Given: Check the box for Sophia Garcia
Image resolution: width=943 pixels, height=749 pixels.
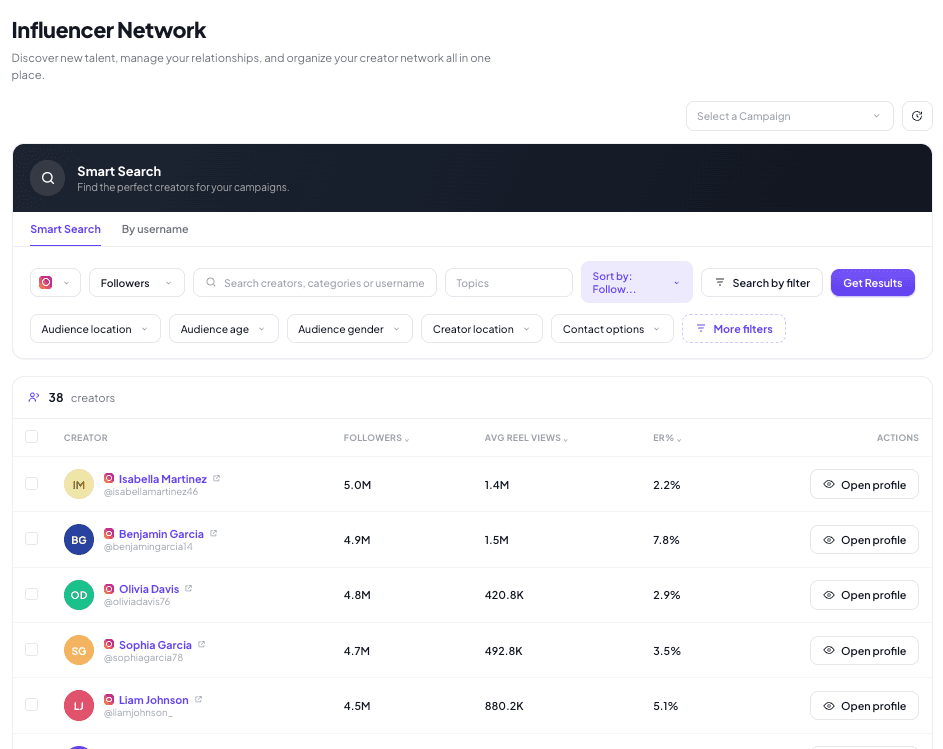Looking at the screenshot, I should point(32,649).
